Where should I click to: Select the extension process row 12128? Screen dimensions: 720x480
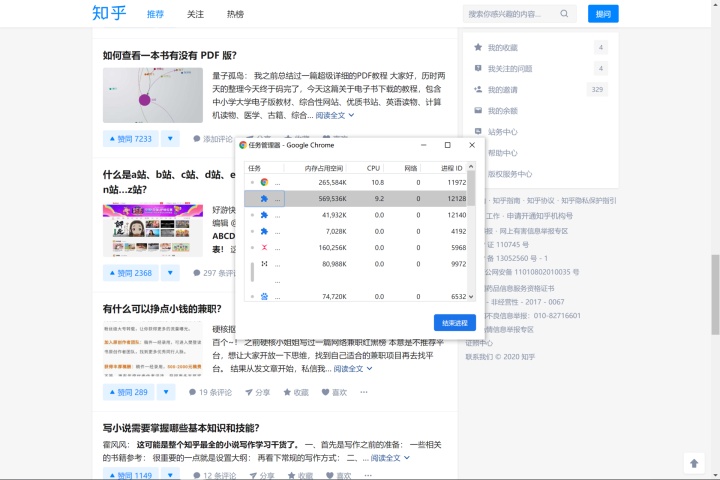coord(356,198)
